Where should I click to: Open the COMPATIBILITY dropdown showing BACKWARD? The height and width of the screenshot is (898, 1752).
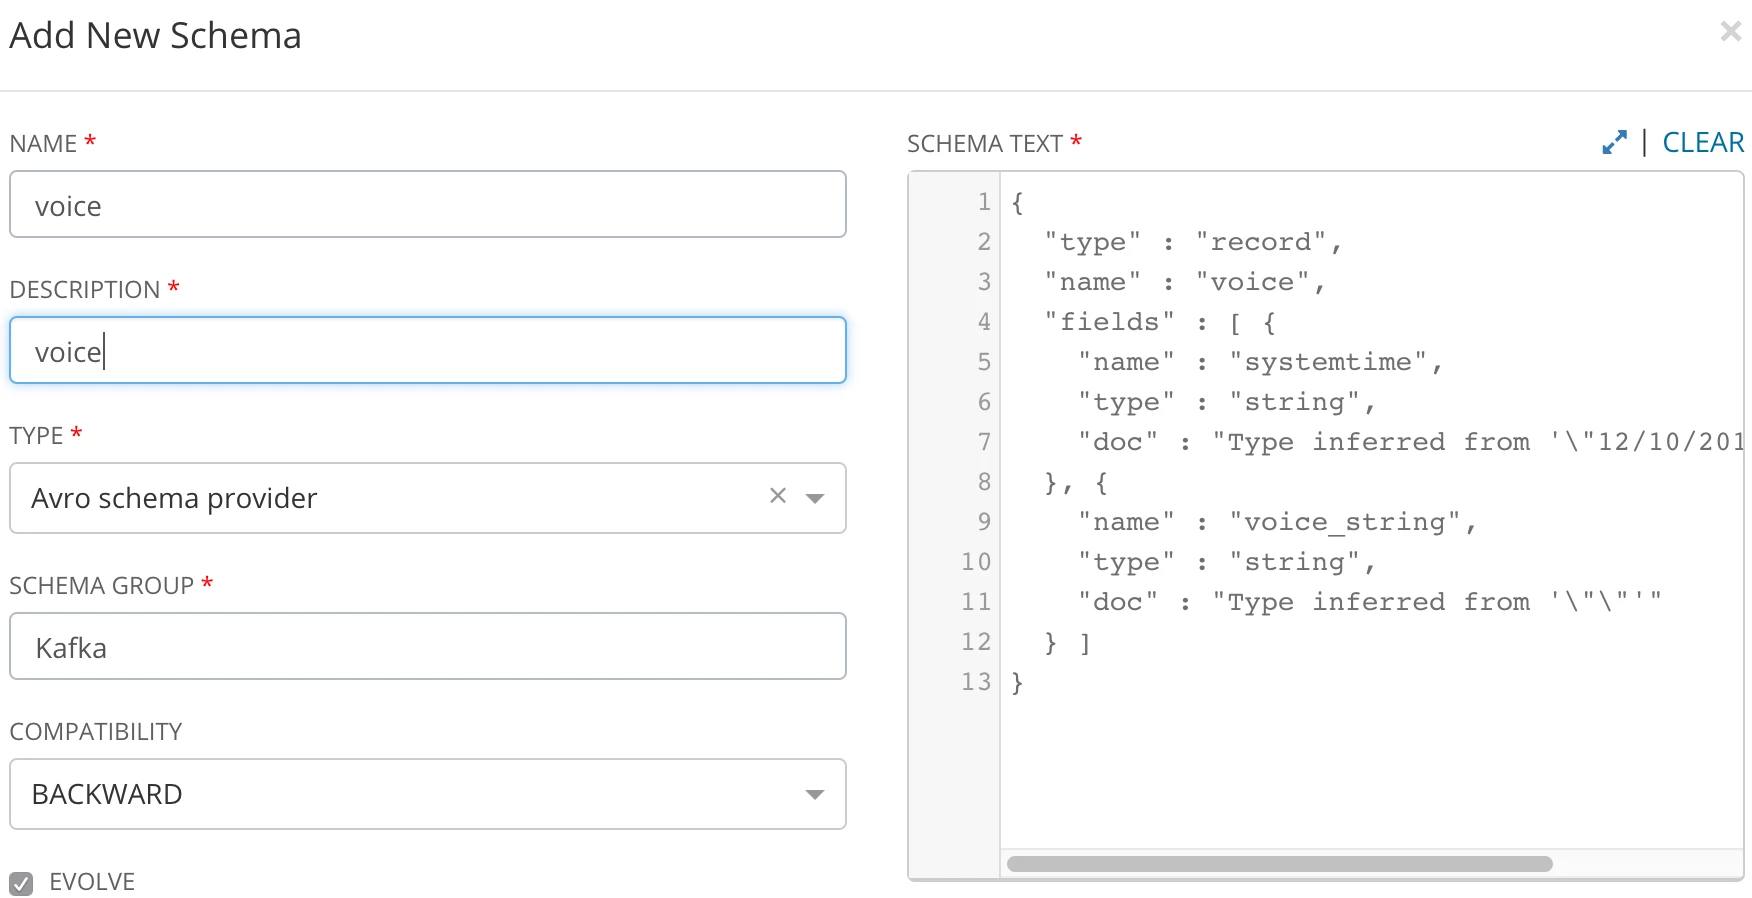click(428, 794)
